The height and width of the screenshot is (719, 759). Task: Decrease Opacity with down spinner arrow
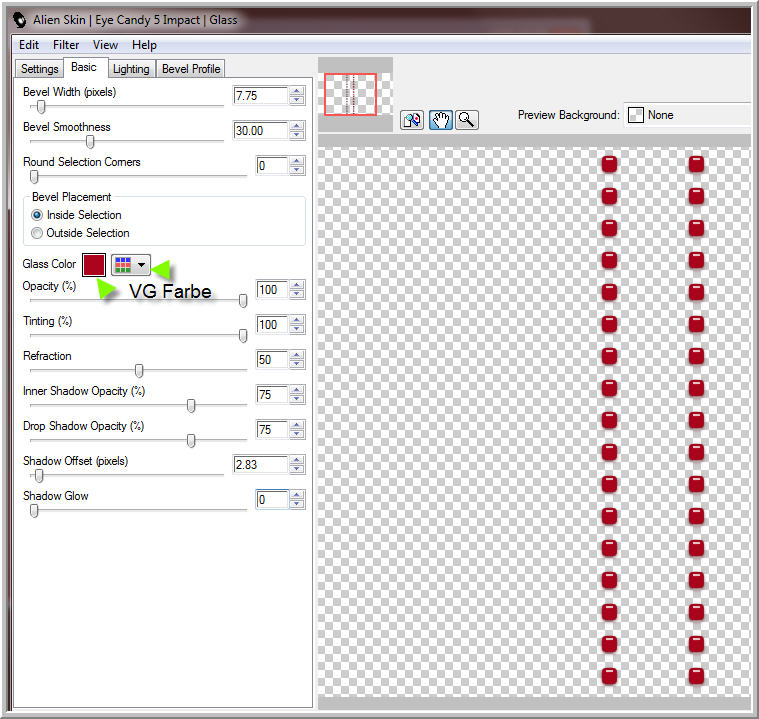click(x=297, y=294)
